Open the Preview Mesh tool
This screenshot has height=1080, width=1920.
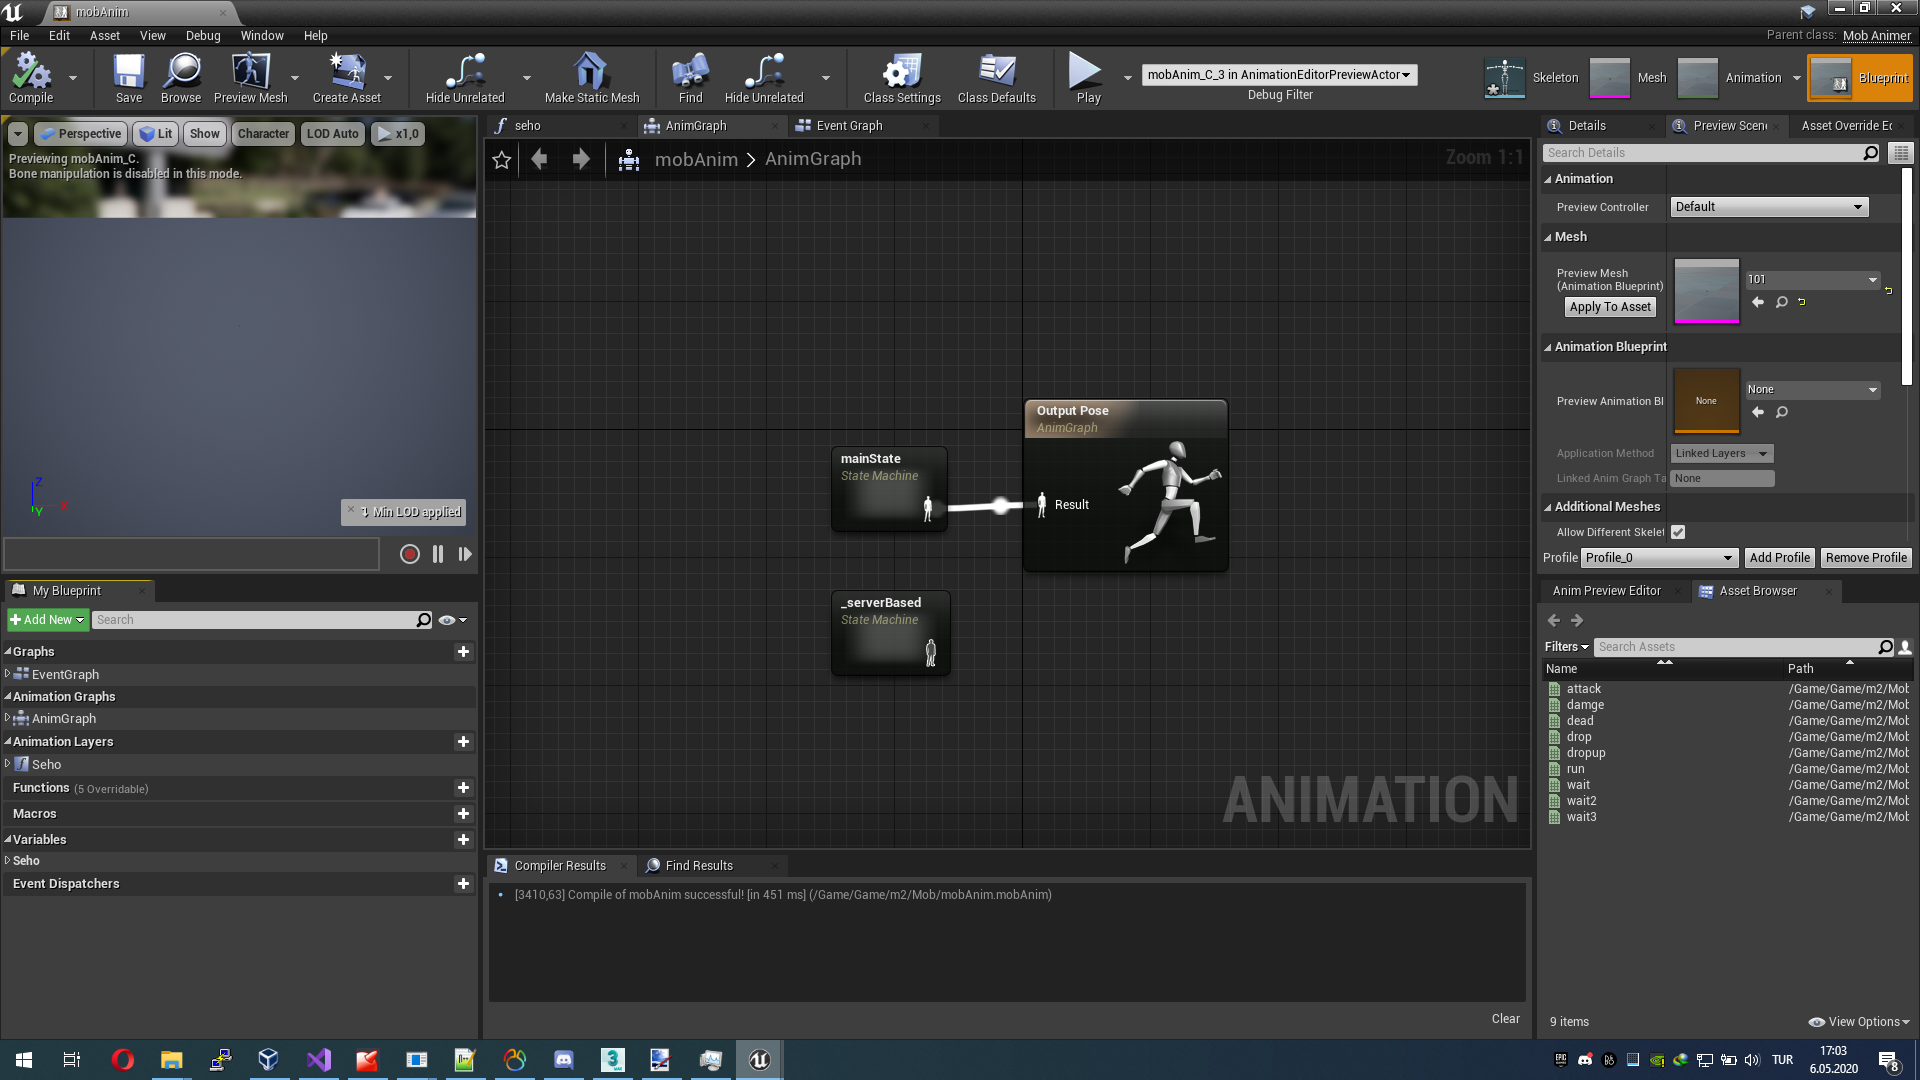[250, 77]
